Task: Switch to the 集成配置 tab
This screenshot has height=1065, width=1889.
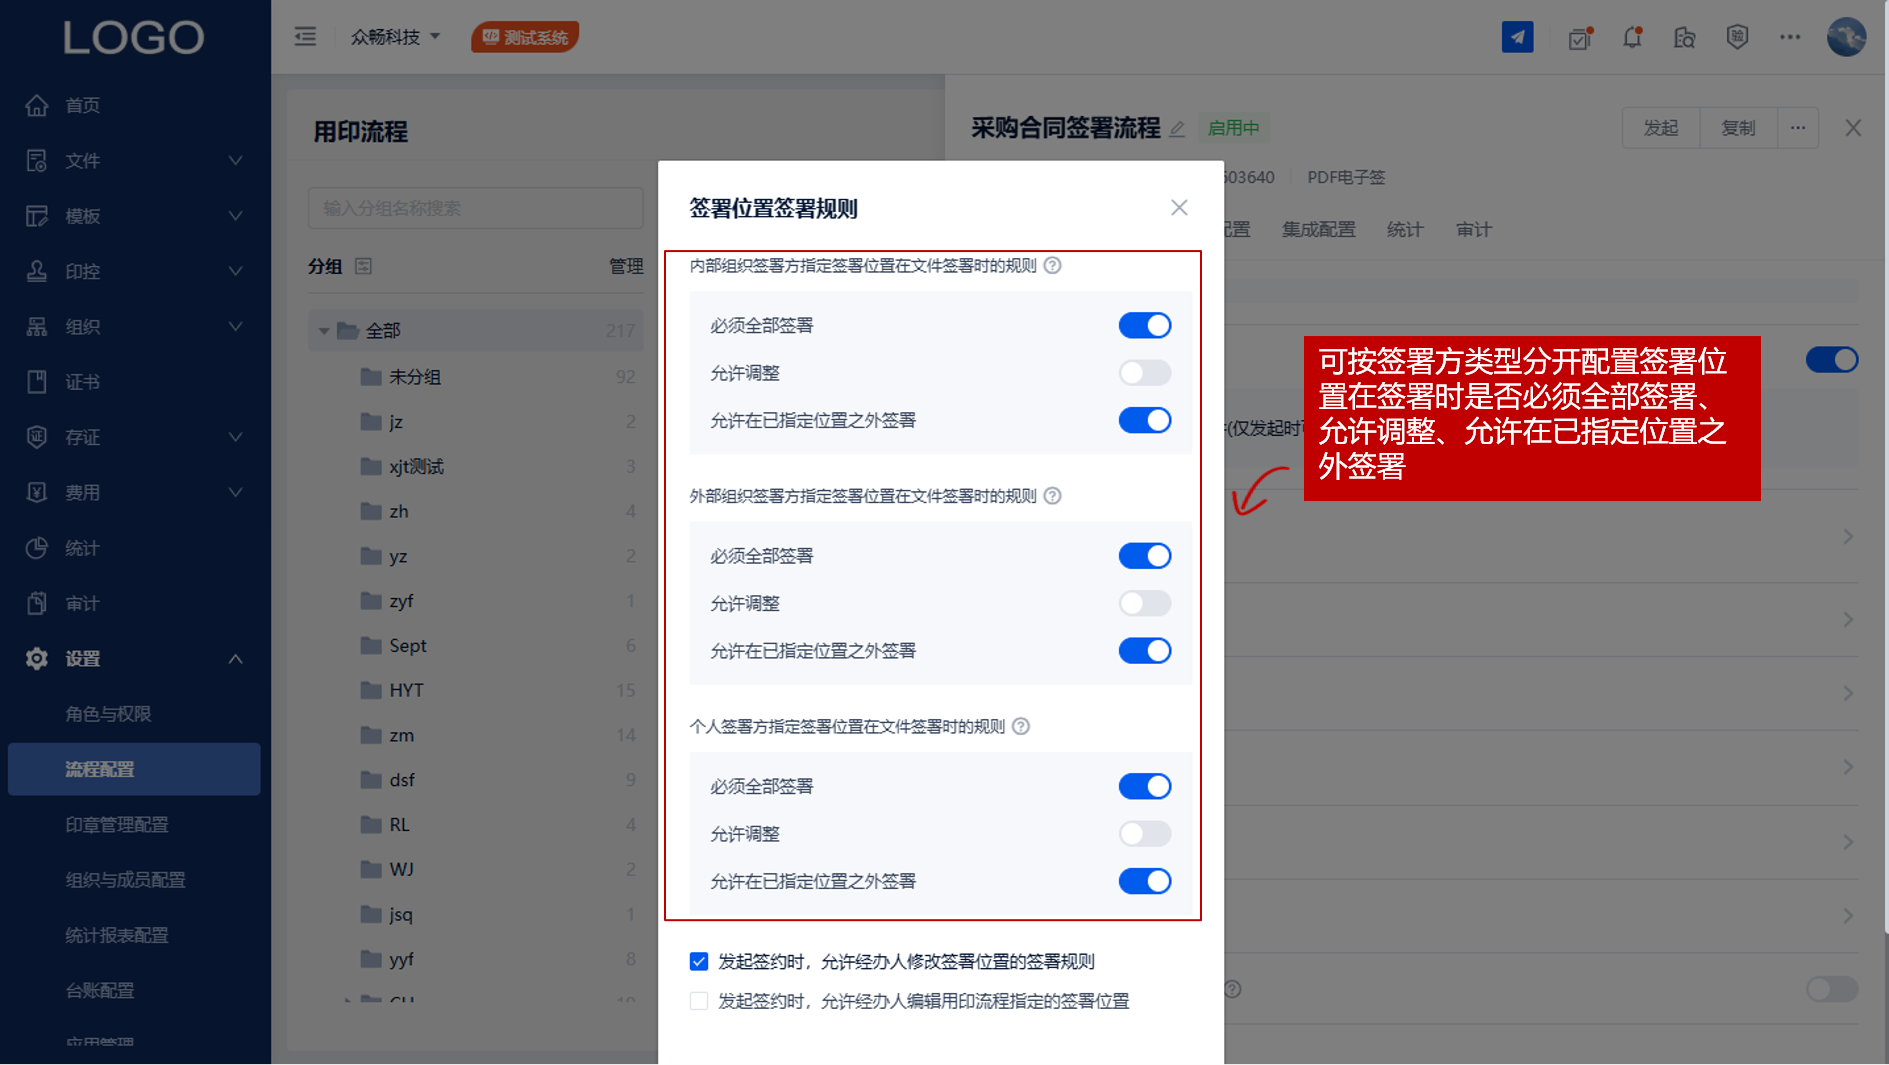Action: (x=1318, y=230)
